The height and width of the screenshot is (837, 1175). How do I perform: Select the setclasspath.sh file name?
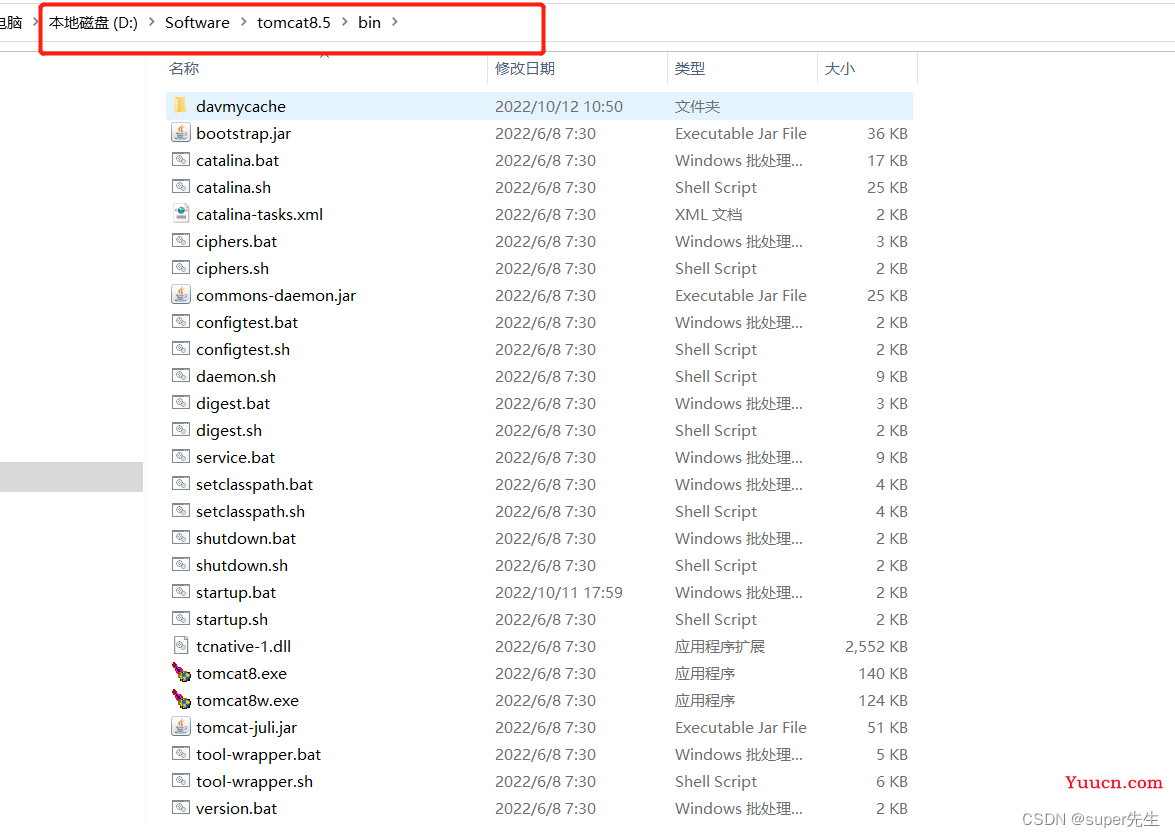250,511
